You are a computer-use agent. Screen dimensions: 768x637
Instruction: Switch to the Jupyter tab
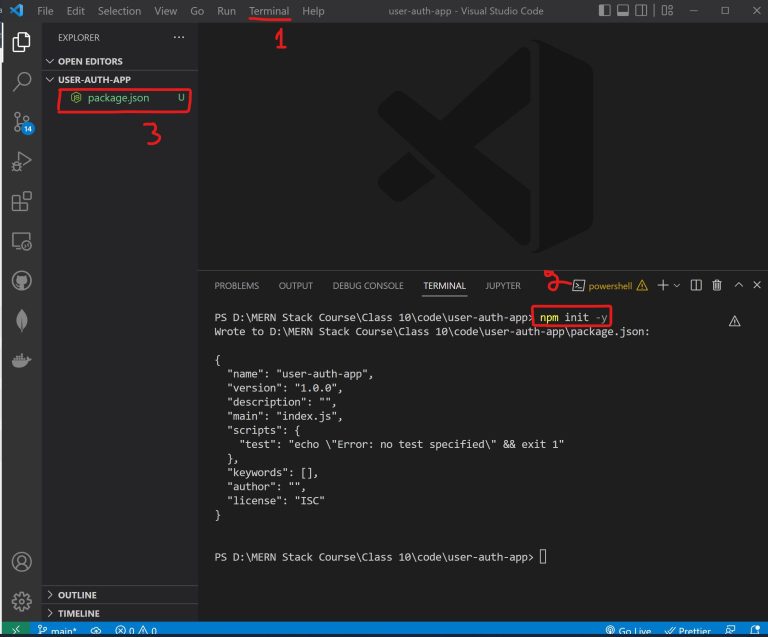pyautogui.click(x=503, y=286)
